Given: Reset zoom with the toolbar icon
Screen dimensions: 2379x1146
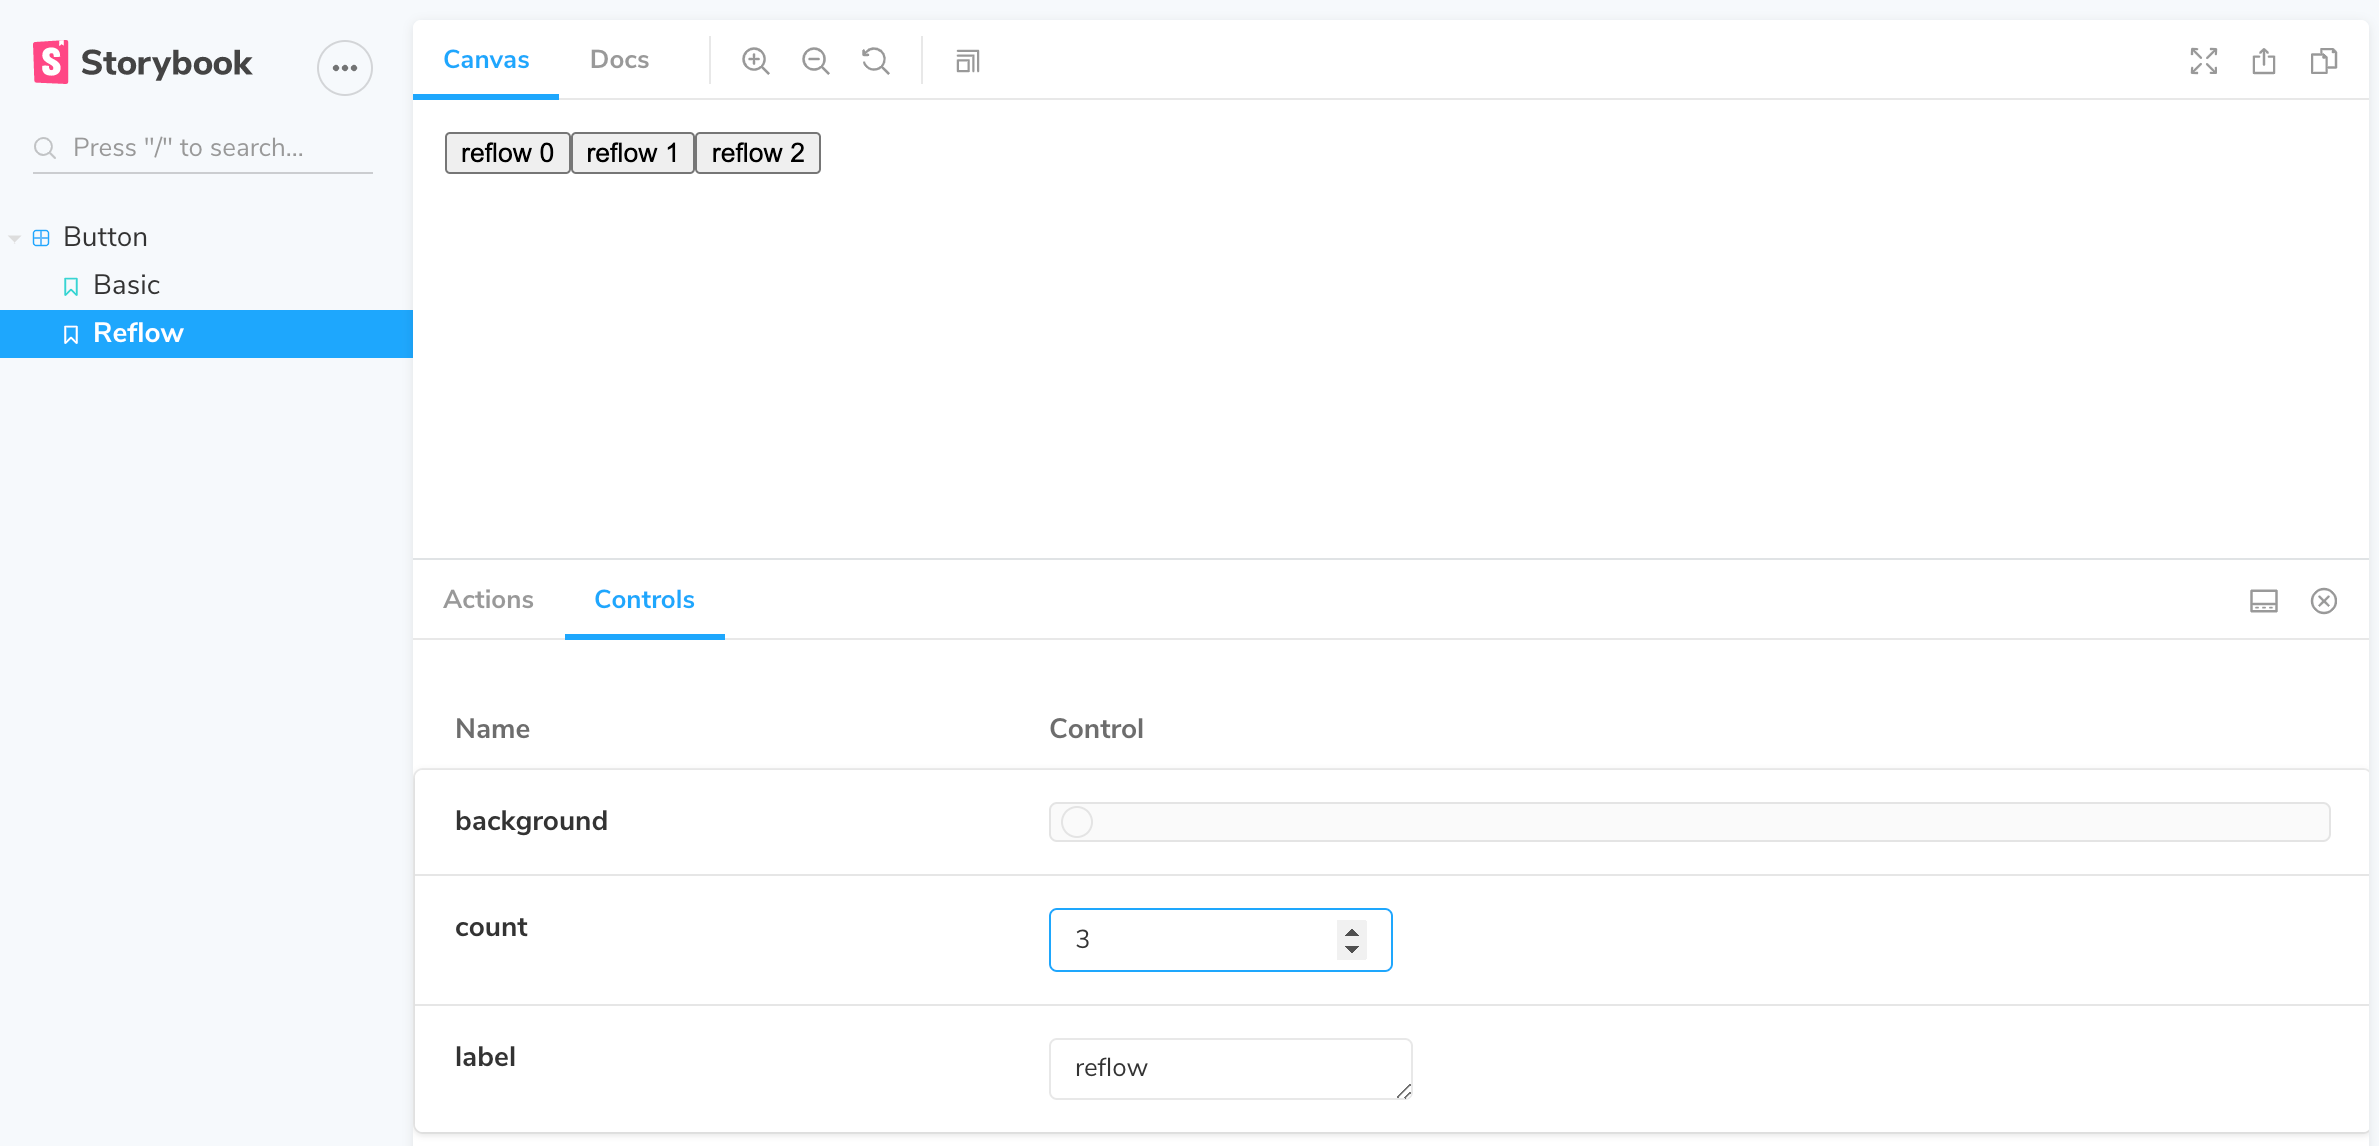Looking at the screenshot, I should 875,61.
